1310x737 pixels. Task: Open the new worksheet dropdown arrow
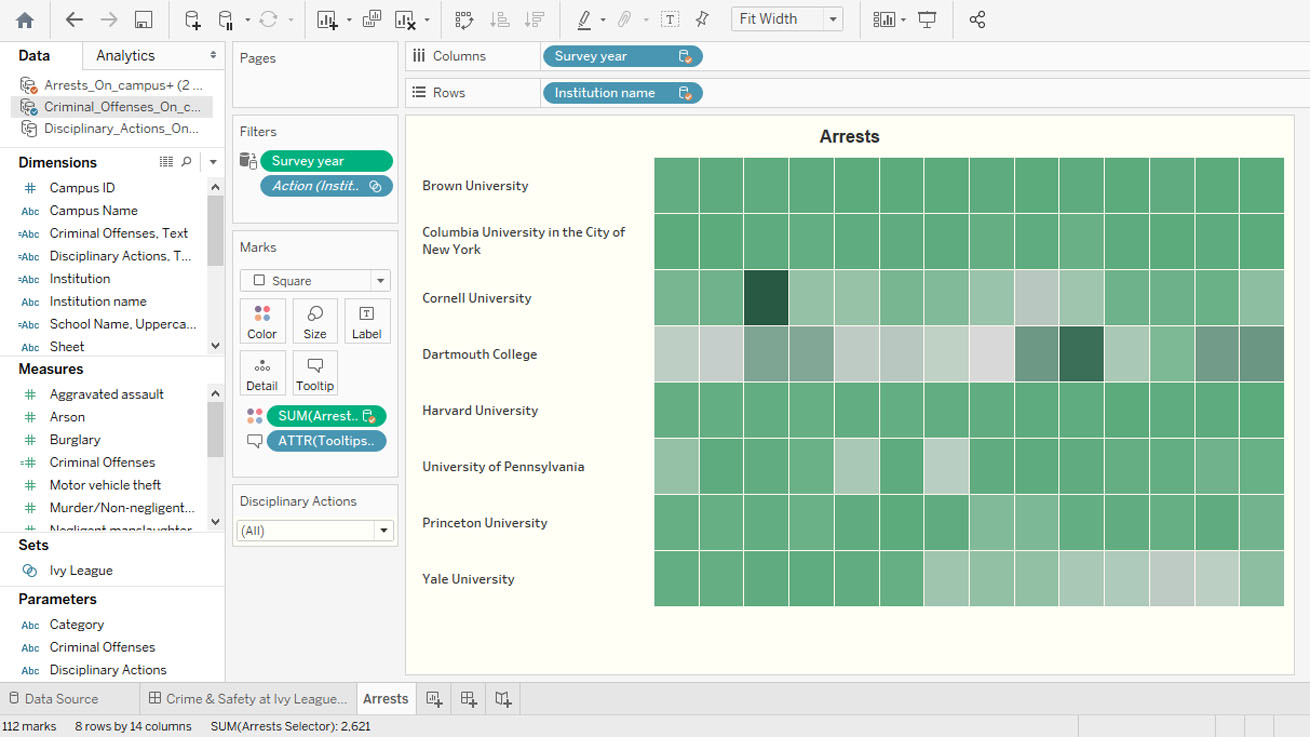click(x=349, y=20)
